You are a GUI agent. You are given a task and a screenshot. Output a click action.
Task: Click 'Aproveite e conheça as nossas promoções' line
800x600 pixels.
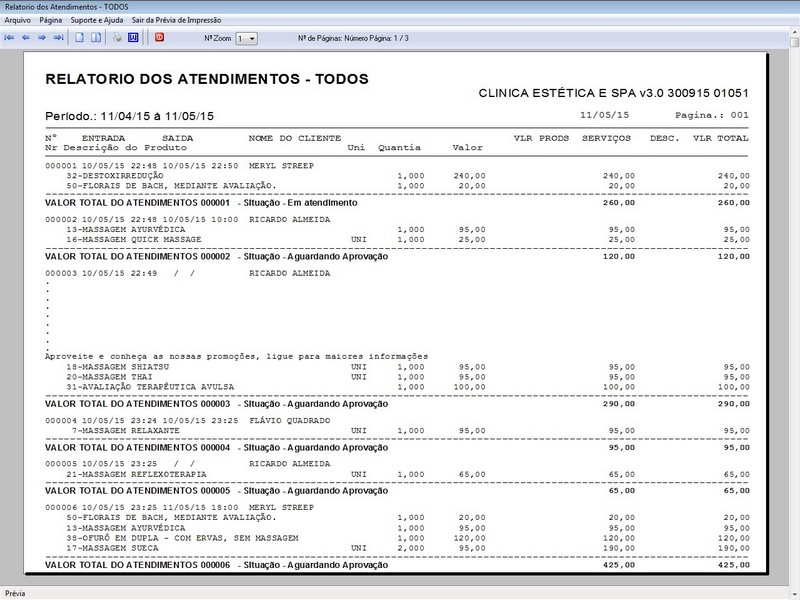(x=237, y=357)
